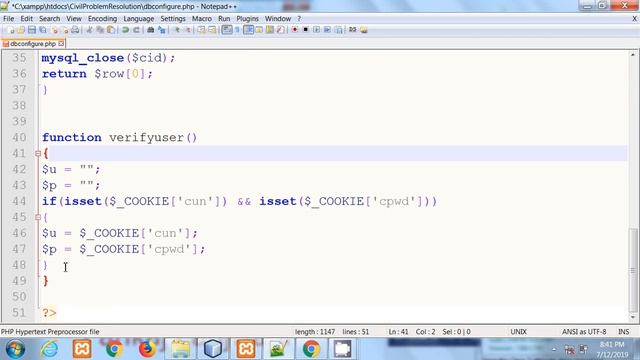The image size is (640, 360).
Task: Click line number 44 in the margin
Action: coord(19,201)
